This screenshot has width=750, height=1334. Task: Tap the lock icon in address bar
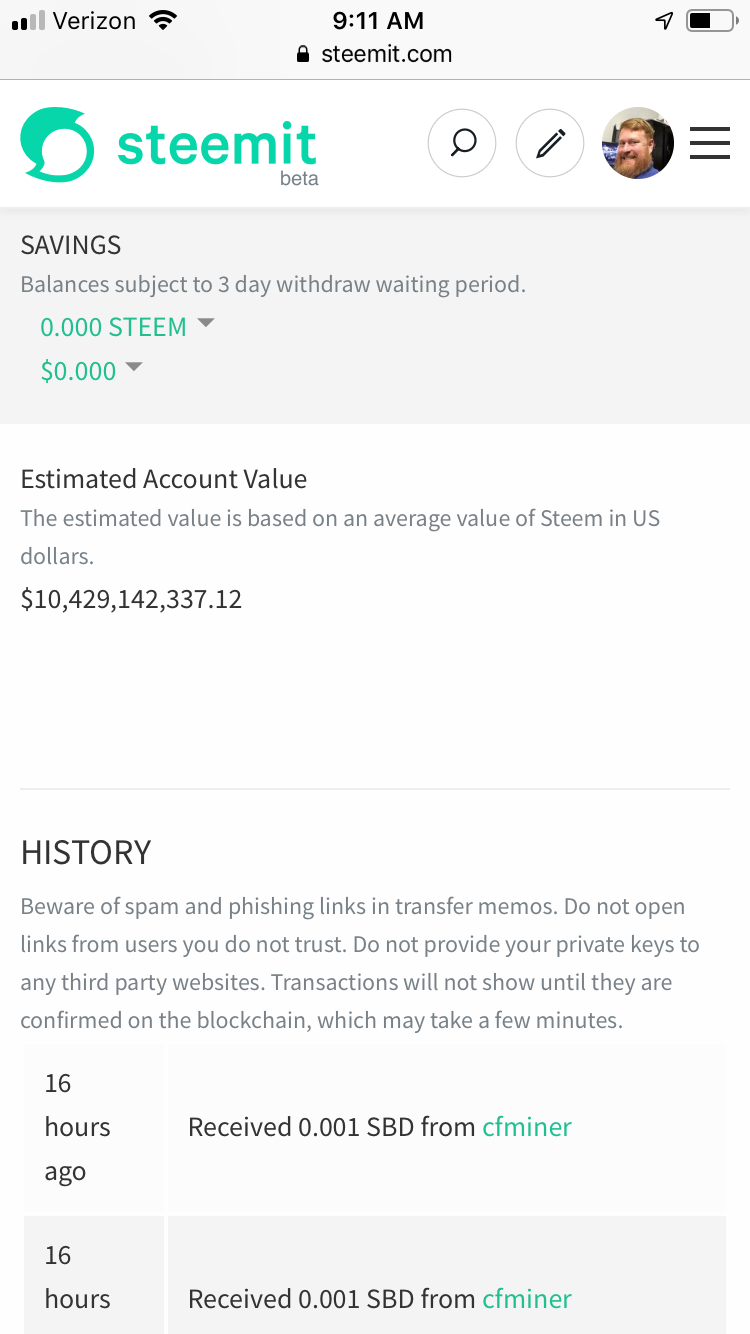[304, 55]
